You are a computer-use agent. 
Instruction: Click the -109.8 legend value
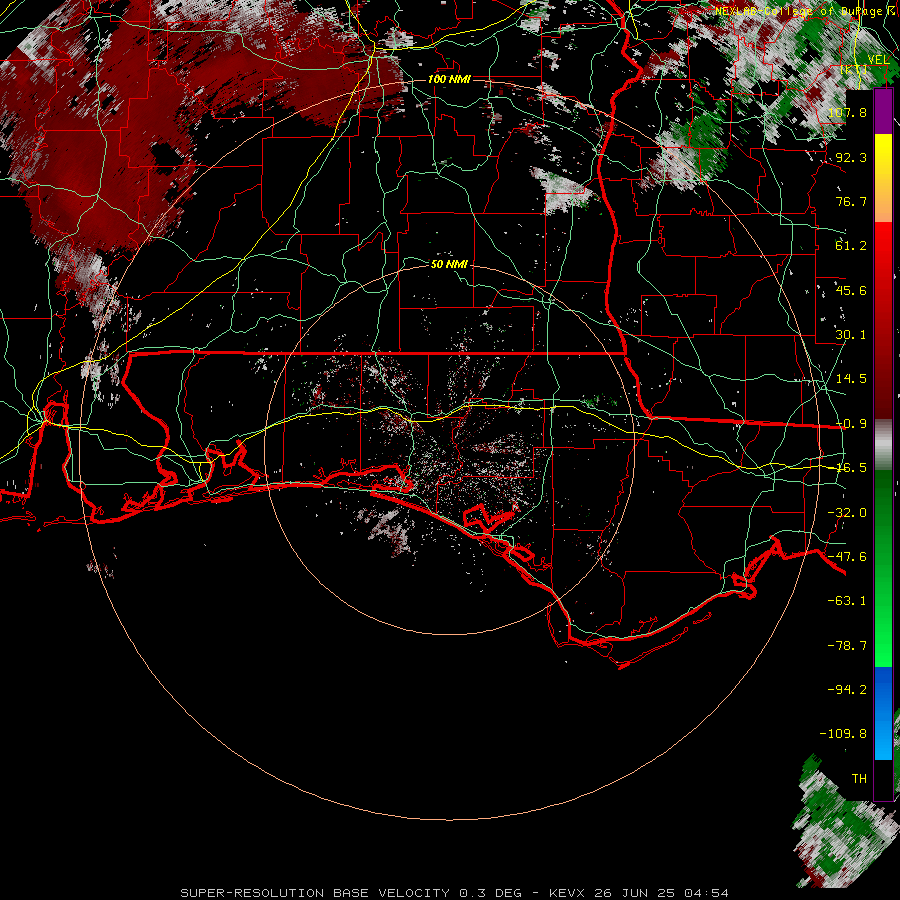point(843,734)
